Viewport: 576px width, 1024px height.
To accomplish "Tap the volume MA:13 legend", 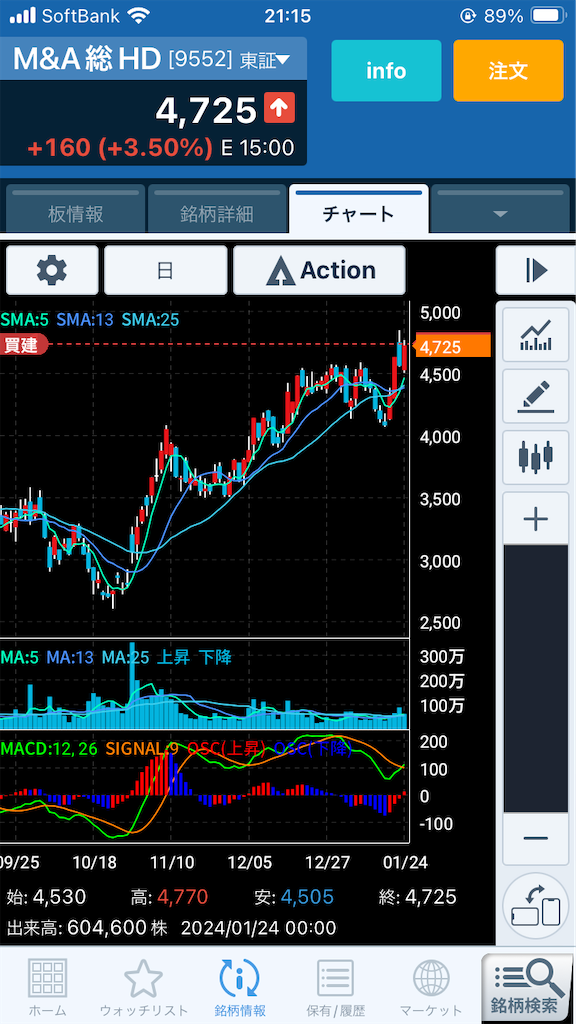I will (69, 657).
